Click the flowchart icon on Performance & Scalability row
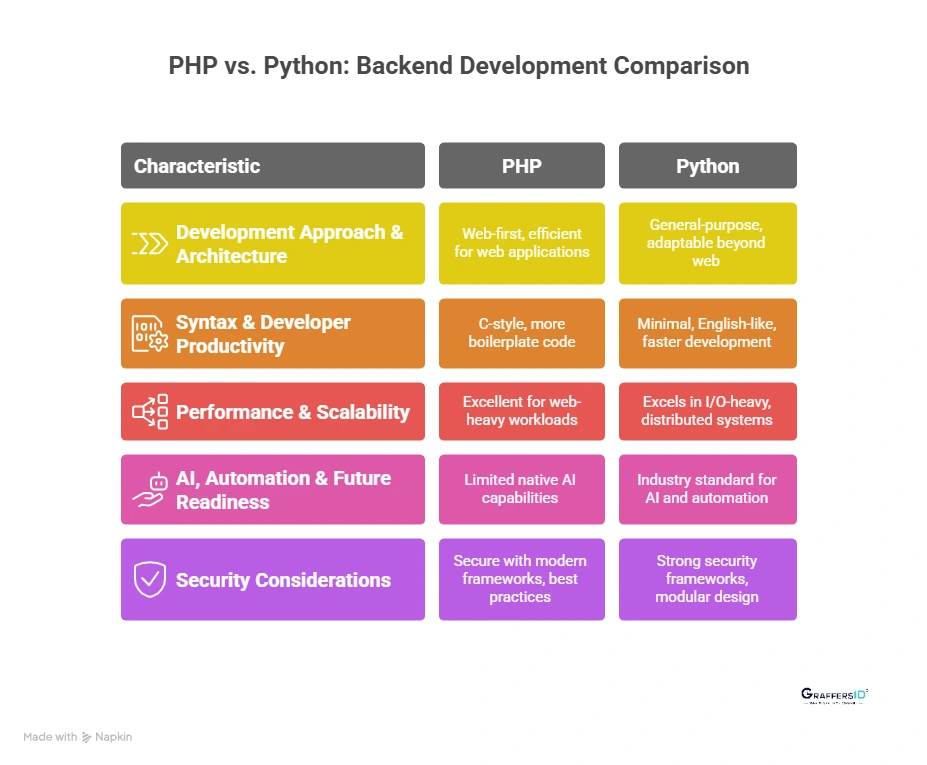 (x=148, y=411)
